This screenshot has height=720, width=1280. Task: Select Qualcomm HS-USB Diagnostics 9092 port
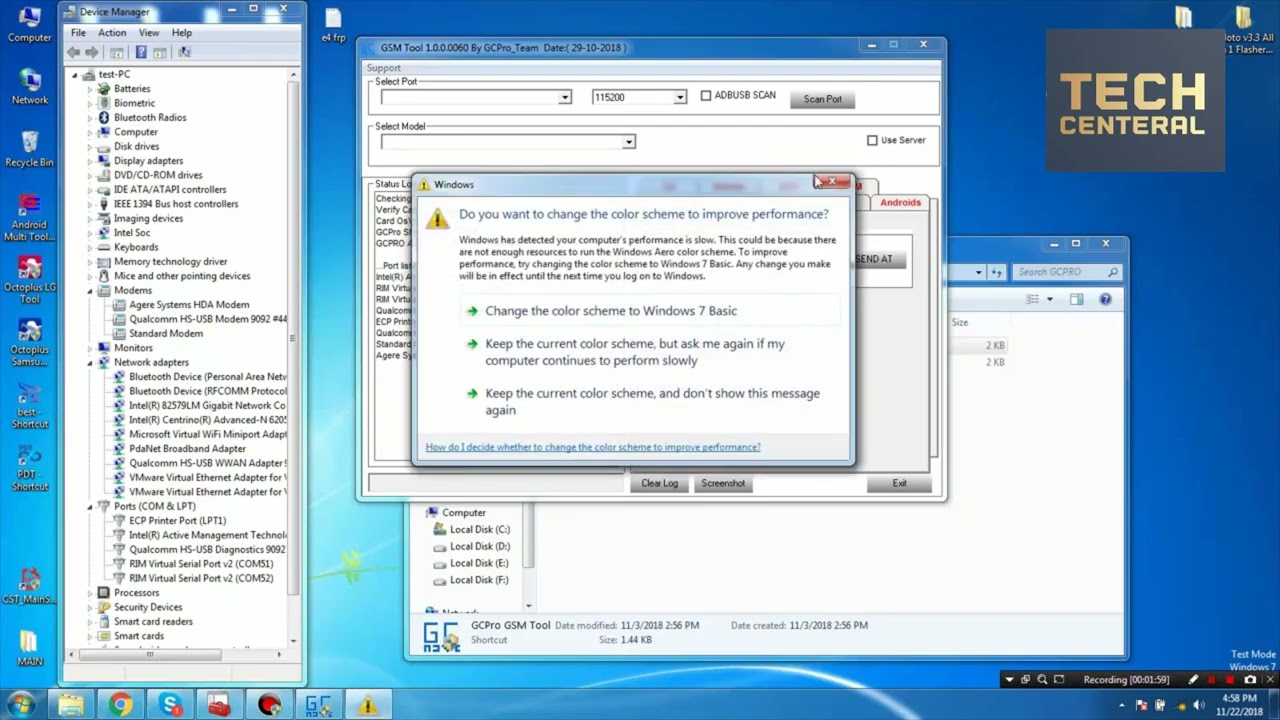click(x=207, y=550)
